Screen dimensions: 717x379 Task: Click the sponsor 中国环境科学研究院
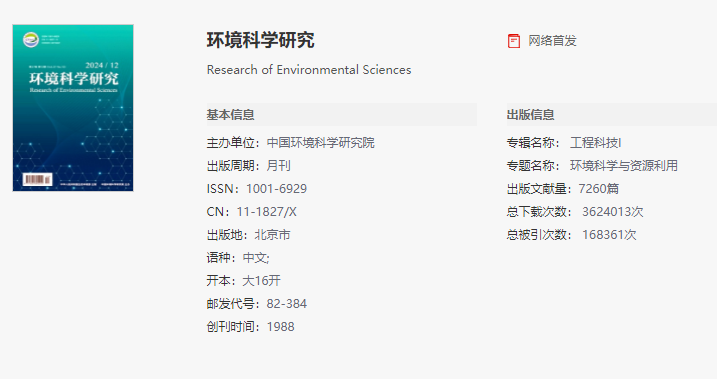point(321,143)
